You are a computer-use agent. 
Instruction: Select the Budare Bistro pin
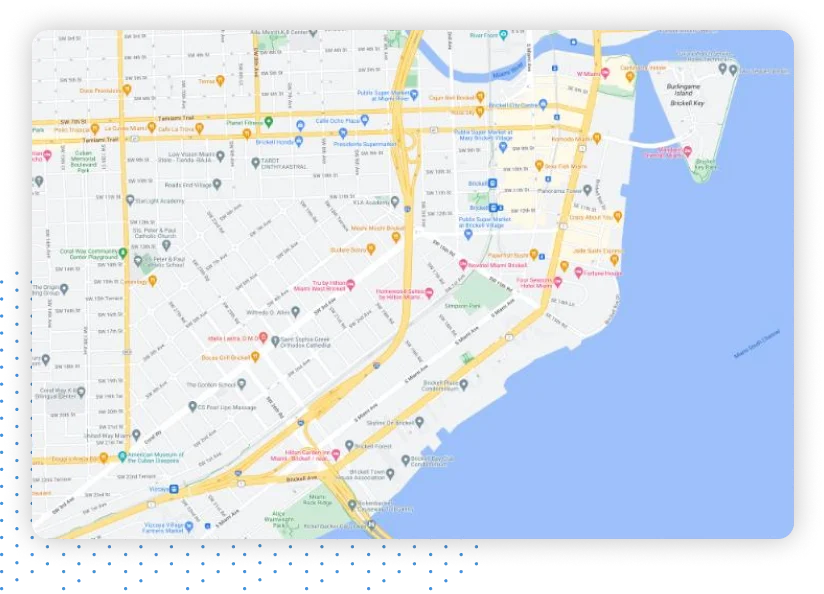[371, 250]
